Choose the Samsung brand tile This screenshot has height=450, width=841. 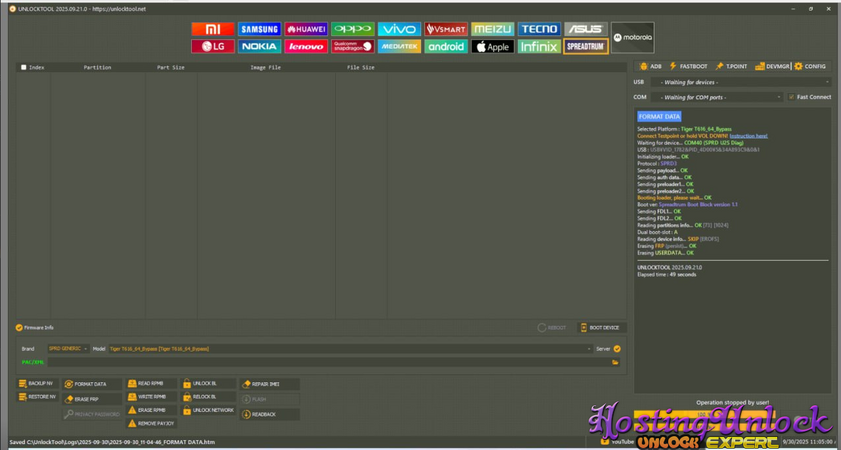coord(259,29)
